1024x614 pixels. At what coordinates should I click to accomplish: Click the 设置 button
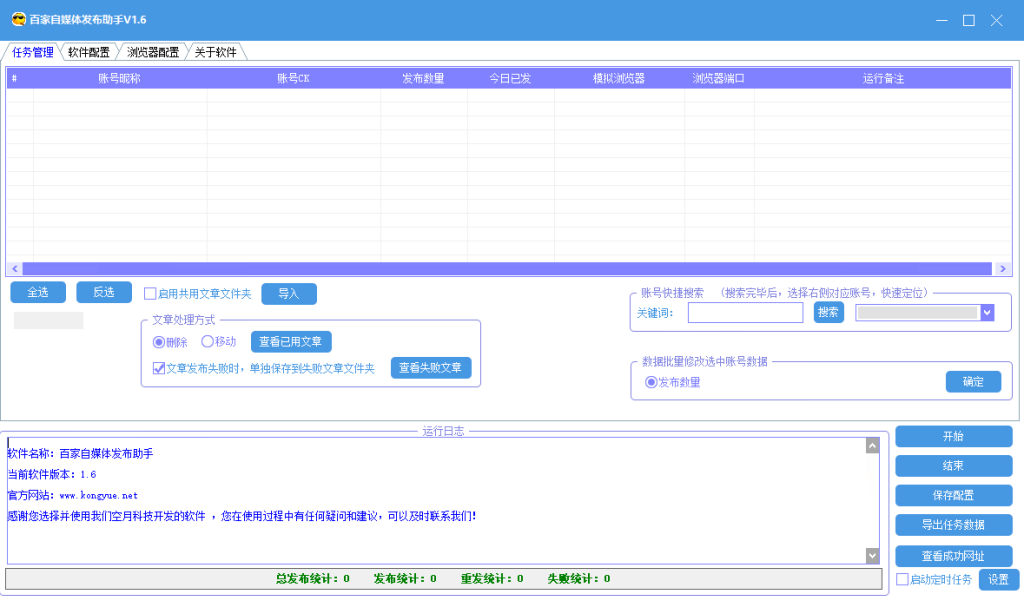(x=999, y=579)
